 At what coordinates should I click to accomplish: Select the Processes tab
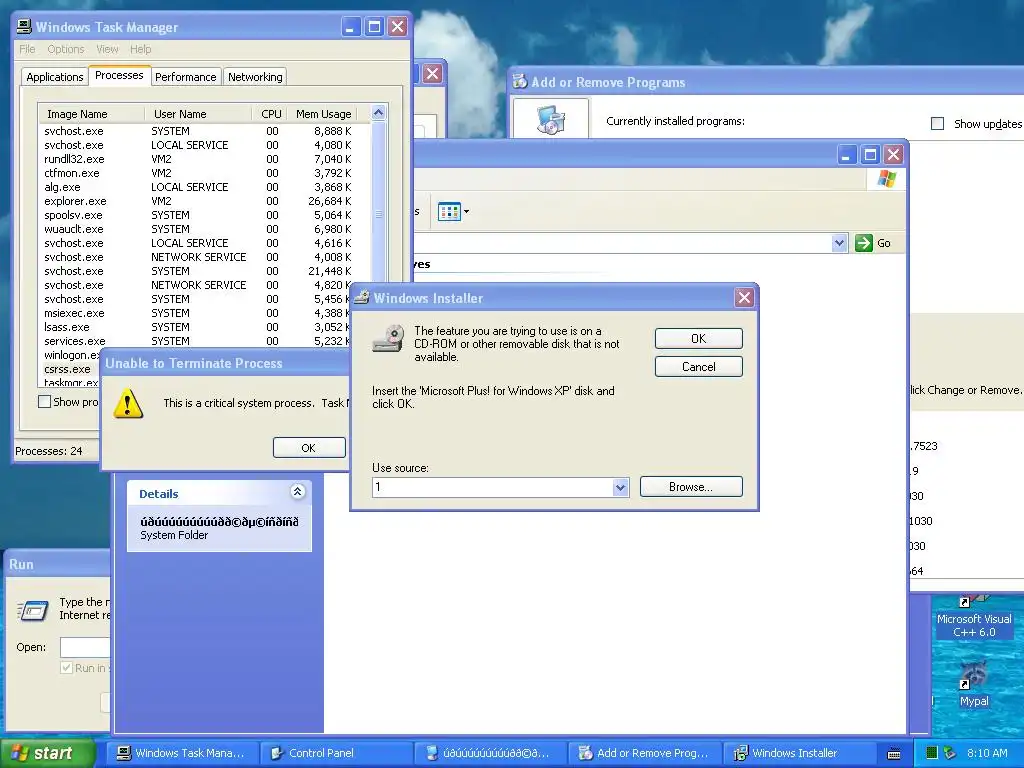pos(119,75)
